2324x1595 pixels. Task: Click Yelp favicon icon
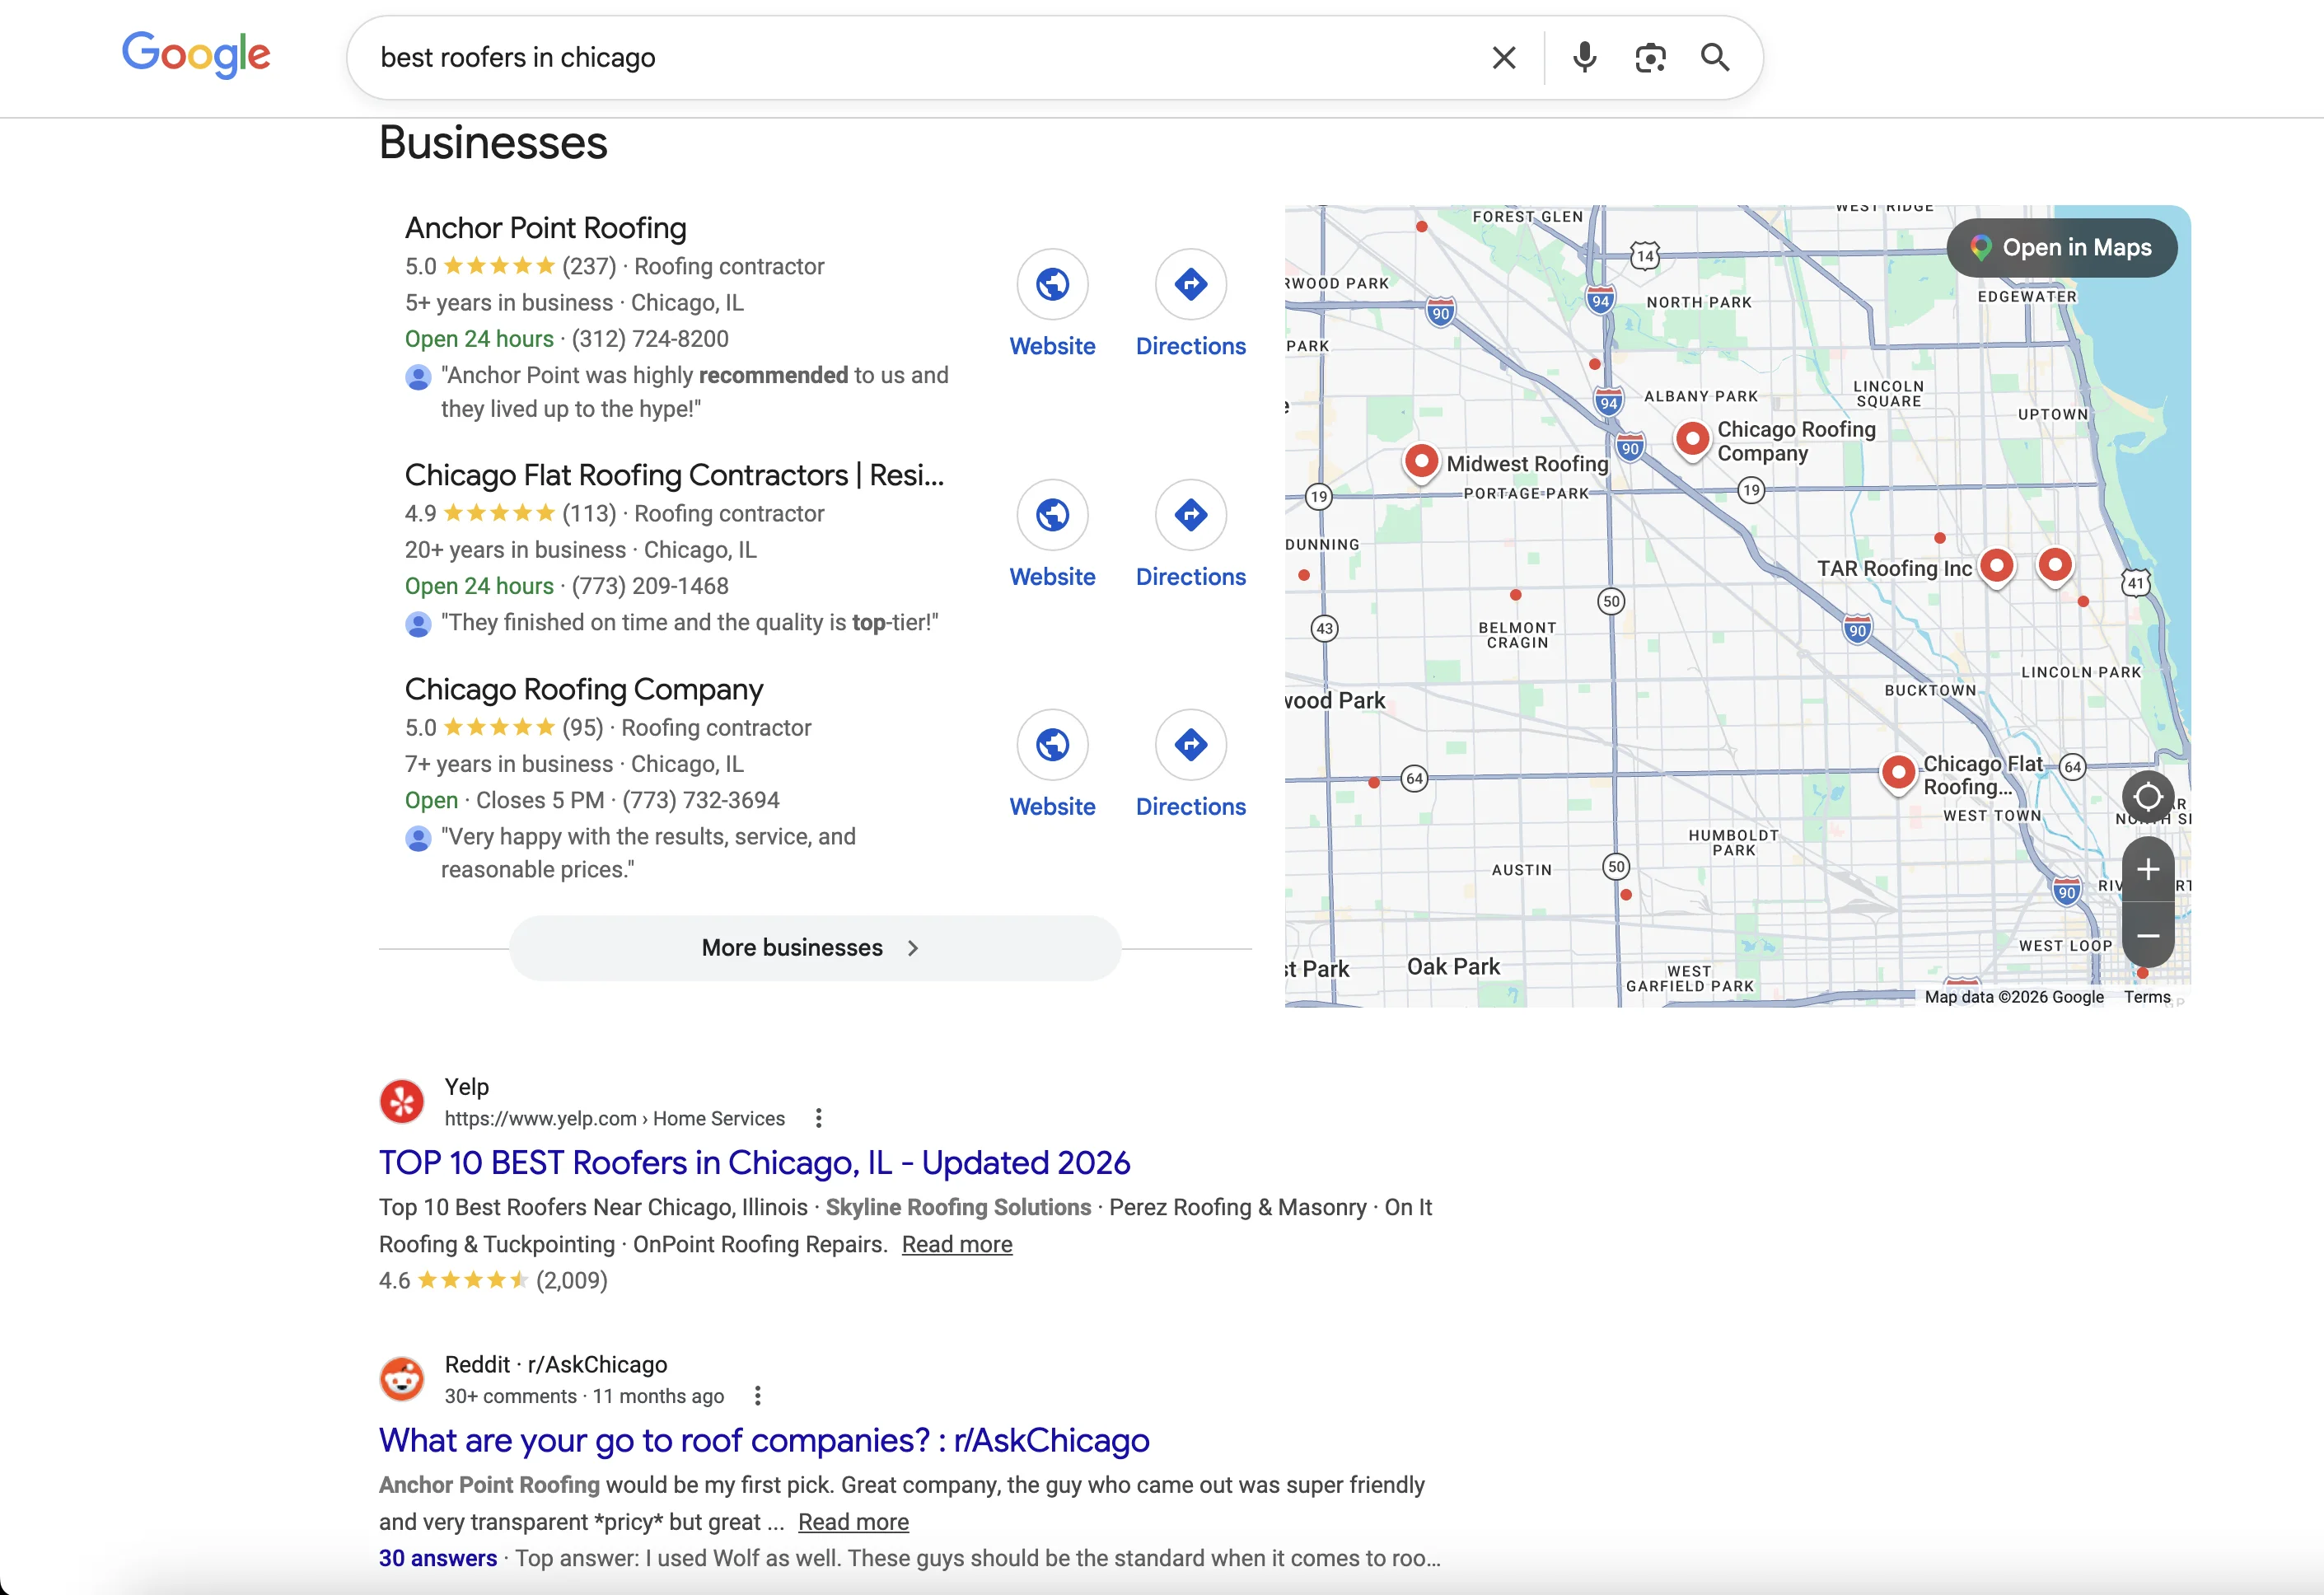click(x=402, y=1102)
